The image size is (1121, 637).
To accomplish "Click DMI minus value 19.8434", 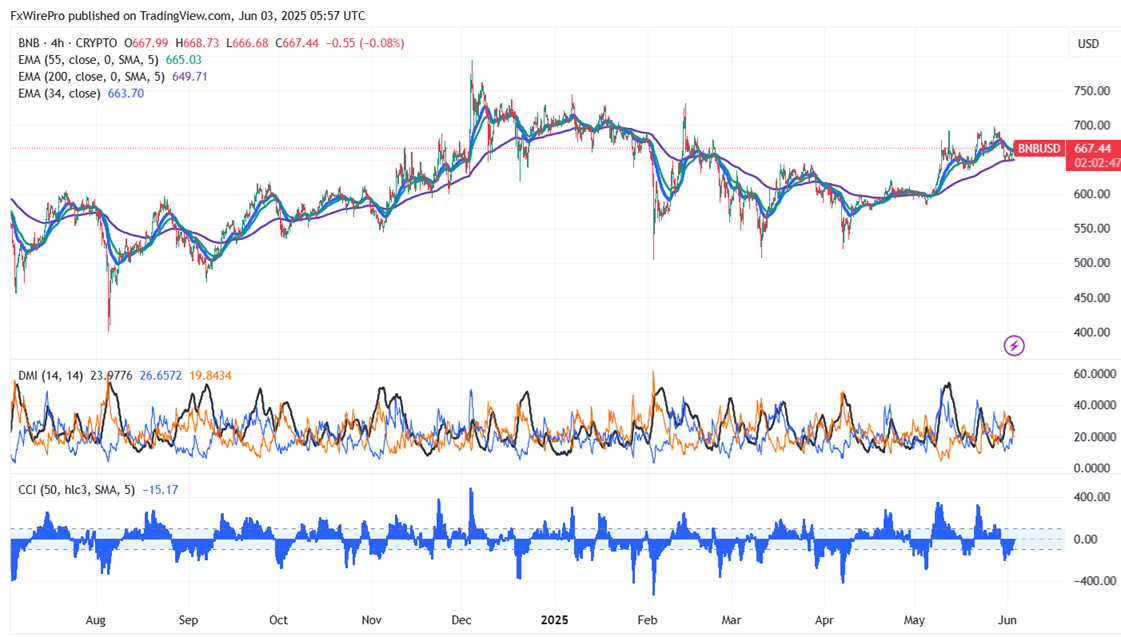I will coord(210,375).
